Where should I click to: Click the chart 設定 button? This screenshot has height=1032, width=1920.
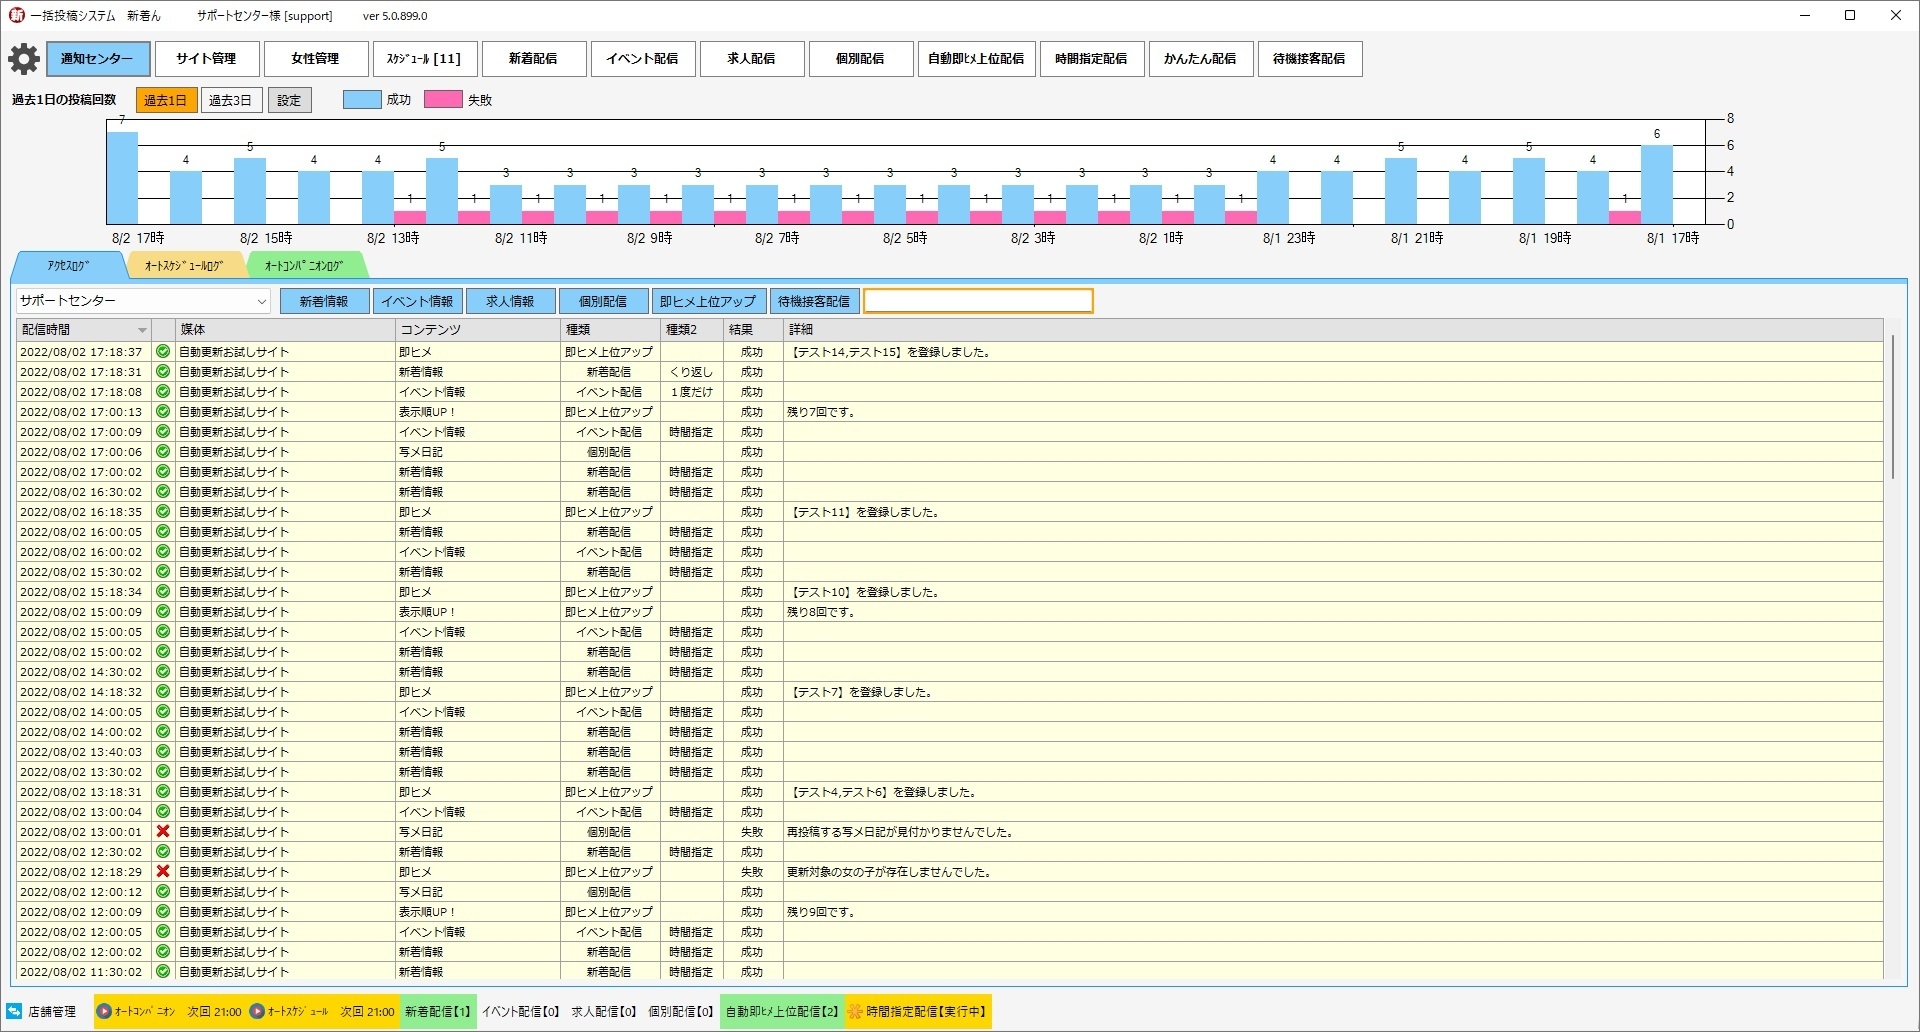289,100
